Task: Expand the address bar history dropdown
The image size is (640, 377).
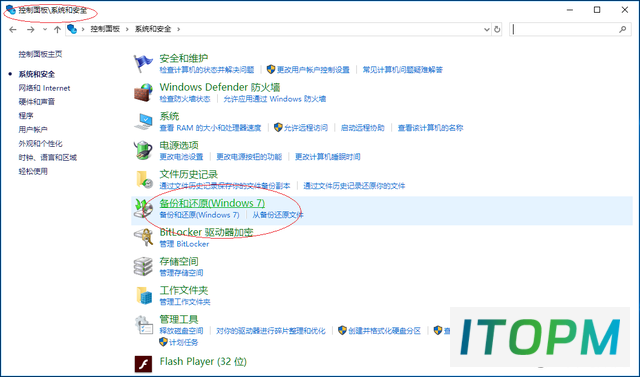Action: pos(487,29)
